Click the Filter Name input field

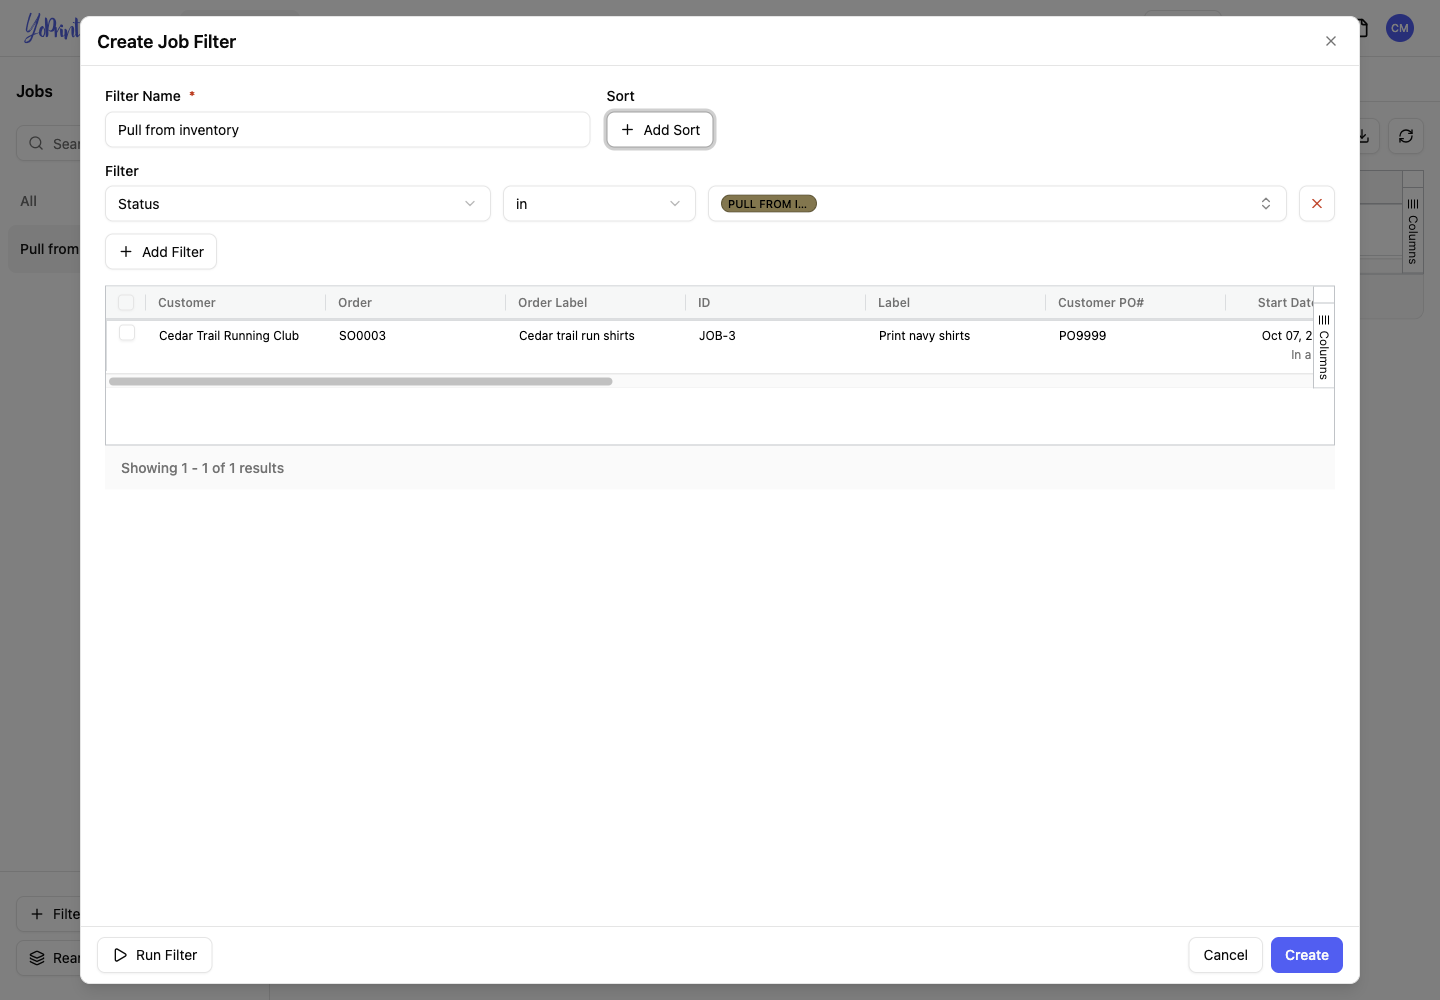click(x=347, y=130)
